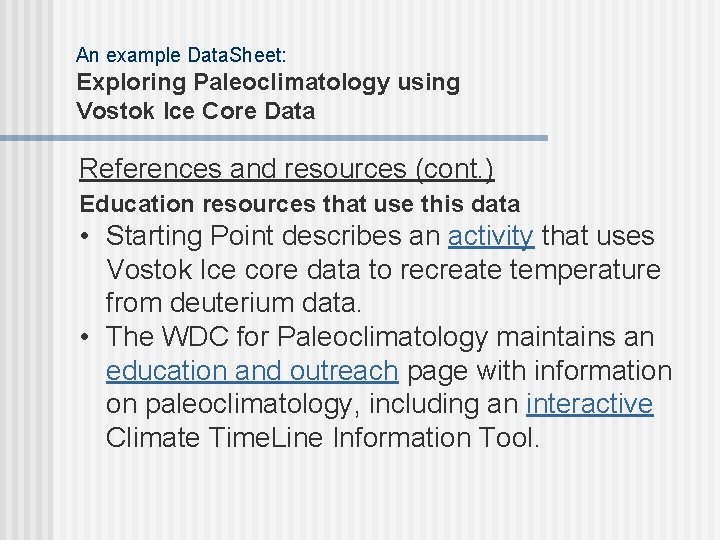
Task: Open the 'activity' hyperlink
Action: pos(492,237)
